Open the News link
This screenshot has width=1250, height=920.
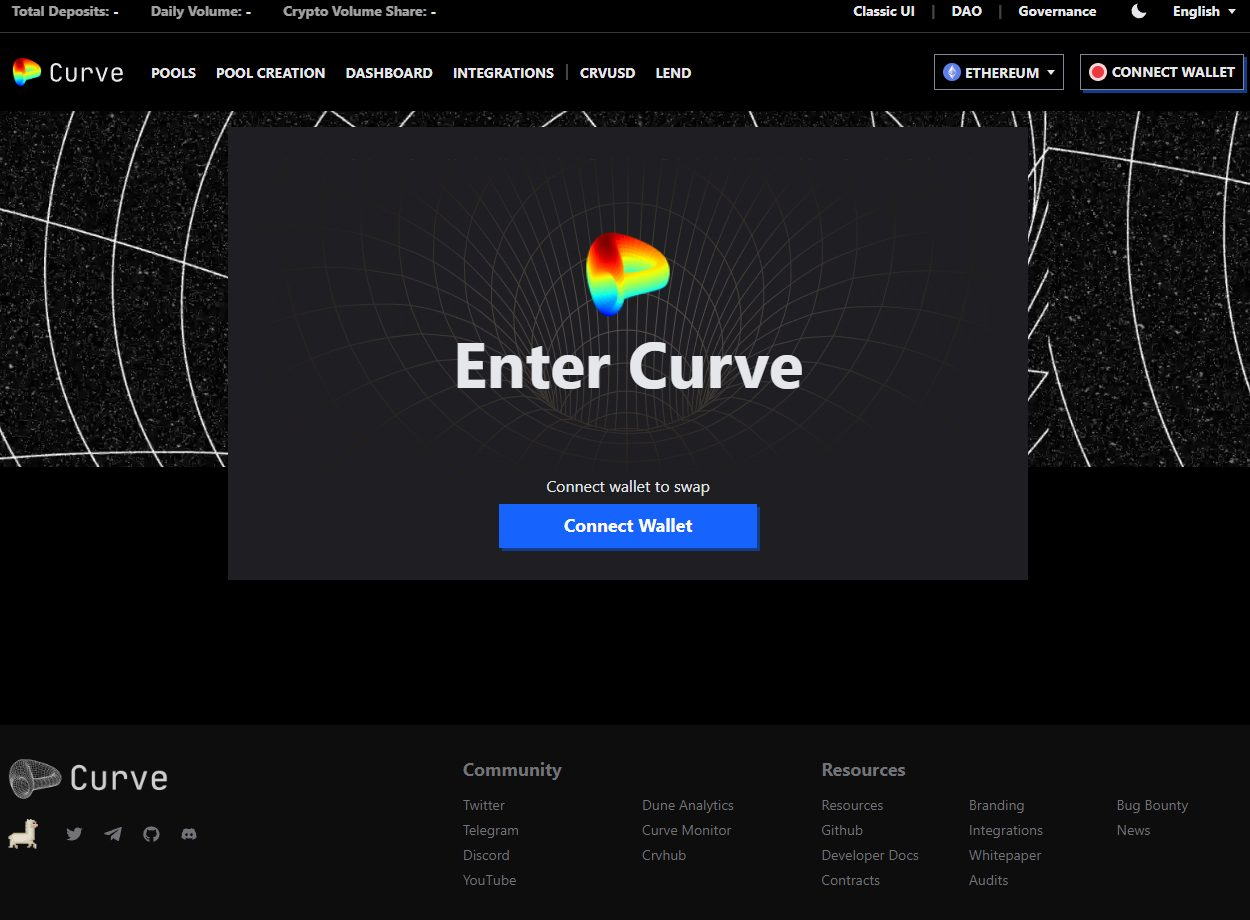tap(1133, 830)
